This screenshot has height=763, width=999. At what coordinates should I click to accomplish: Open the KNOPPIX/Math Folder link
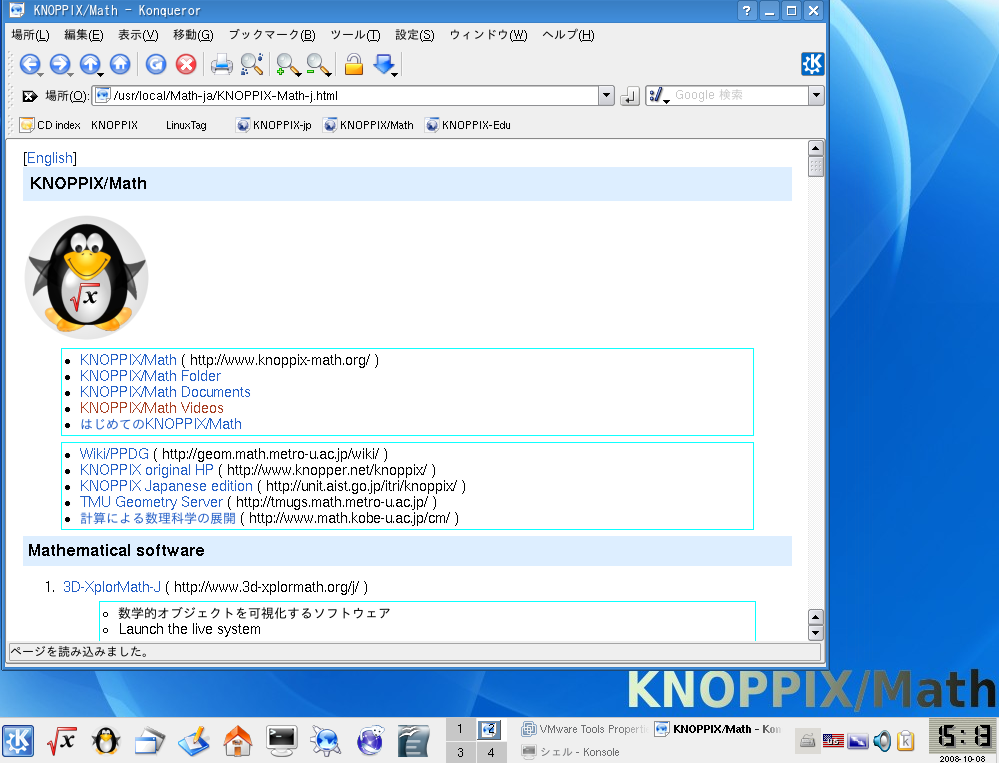tap(150, 376)
